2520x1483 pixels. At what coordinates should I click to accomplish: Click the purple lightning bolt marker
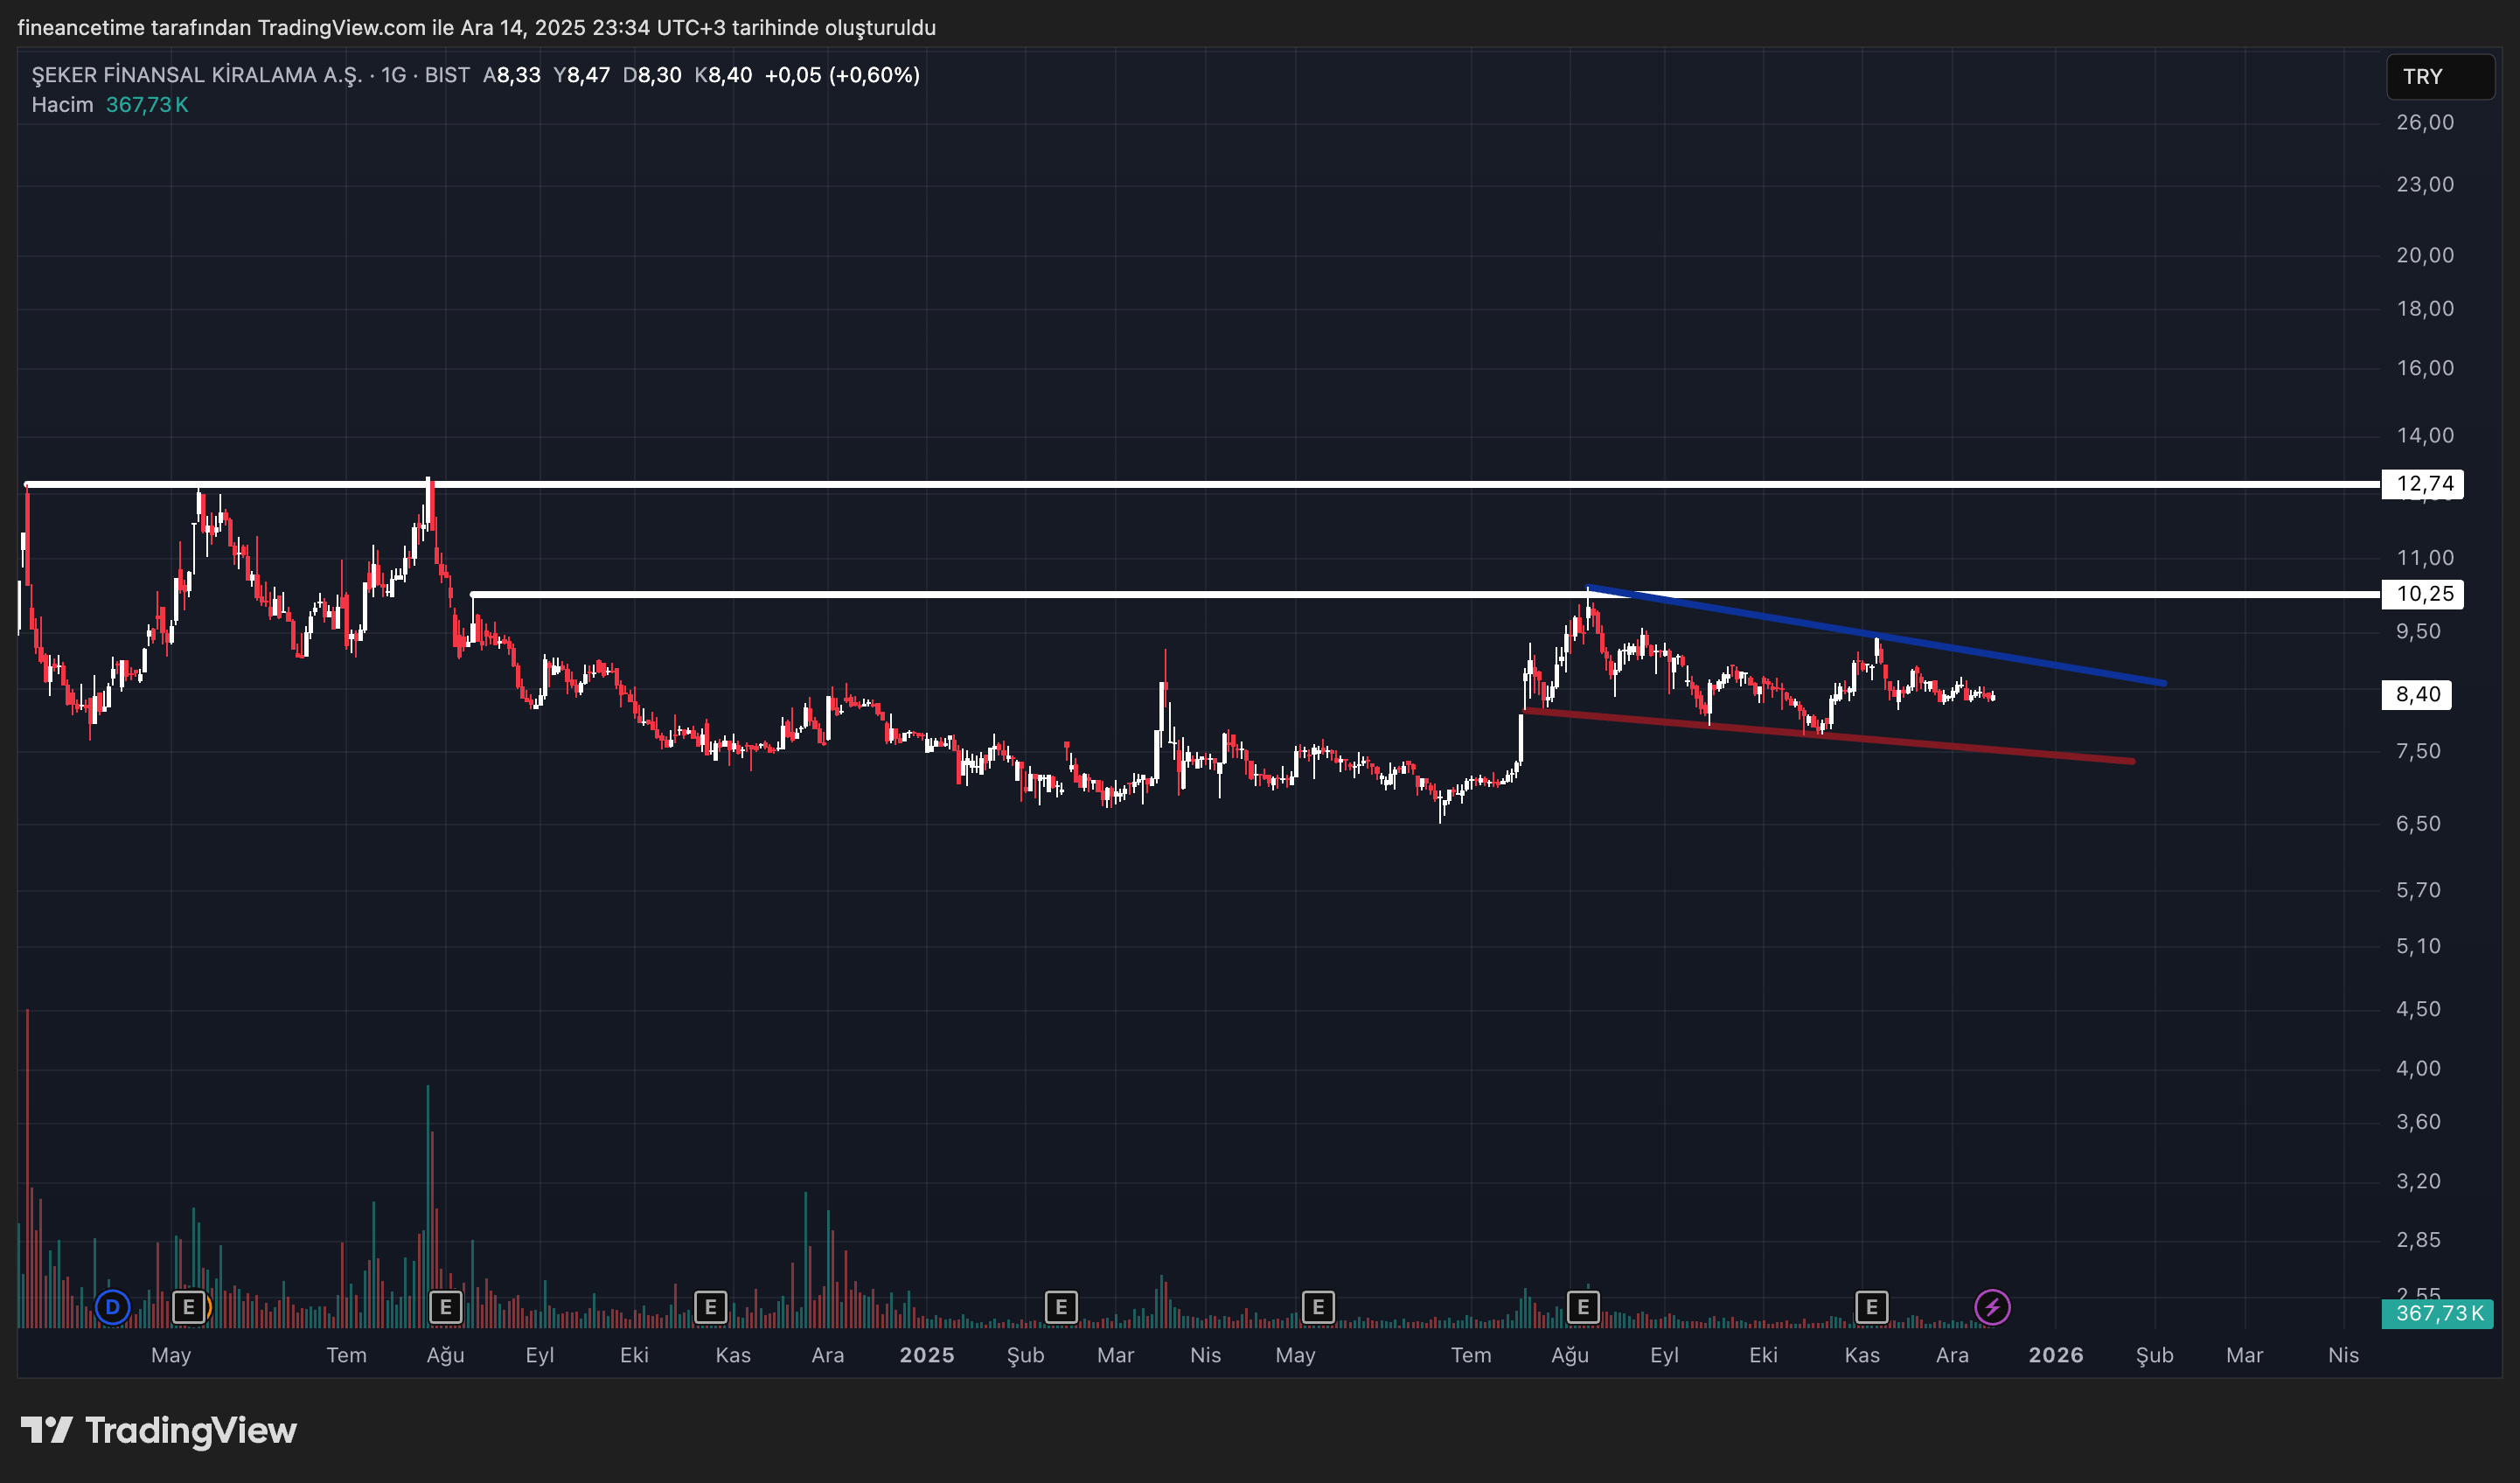click(1992, 1306)
